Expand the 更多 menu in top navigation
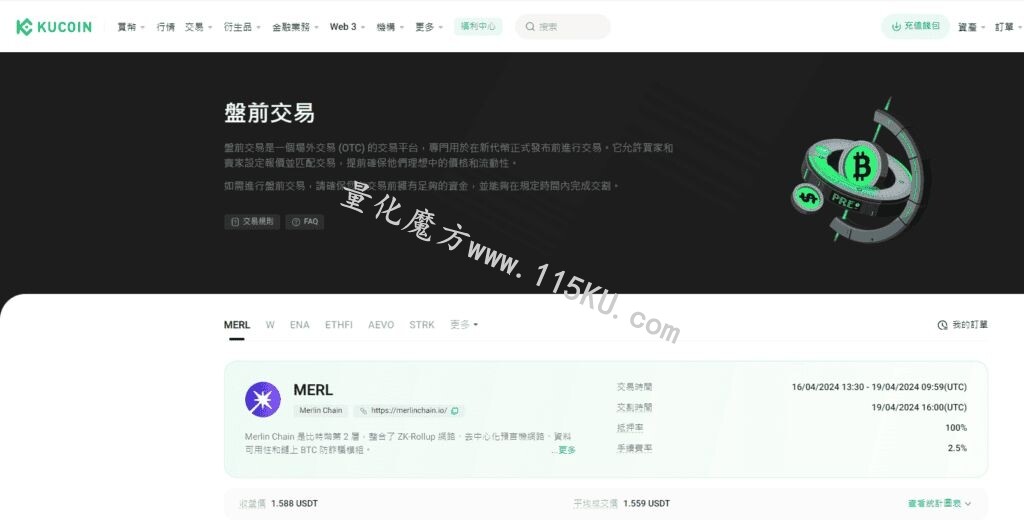The width and height of the screenshot is (1024, 523). (x=429, y=27)
